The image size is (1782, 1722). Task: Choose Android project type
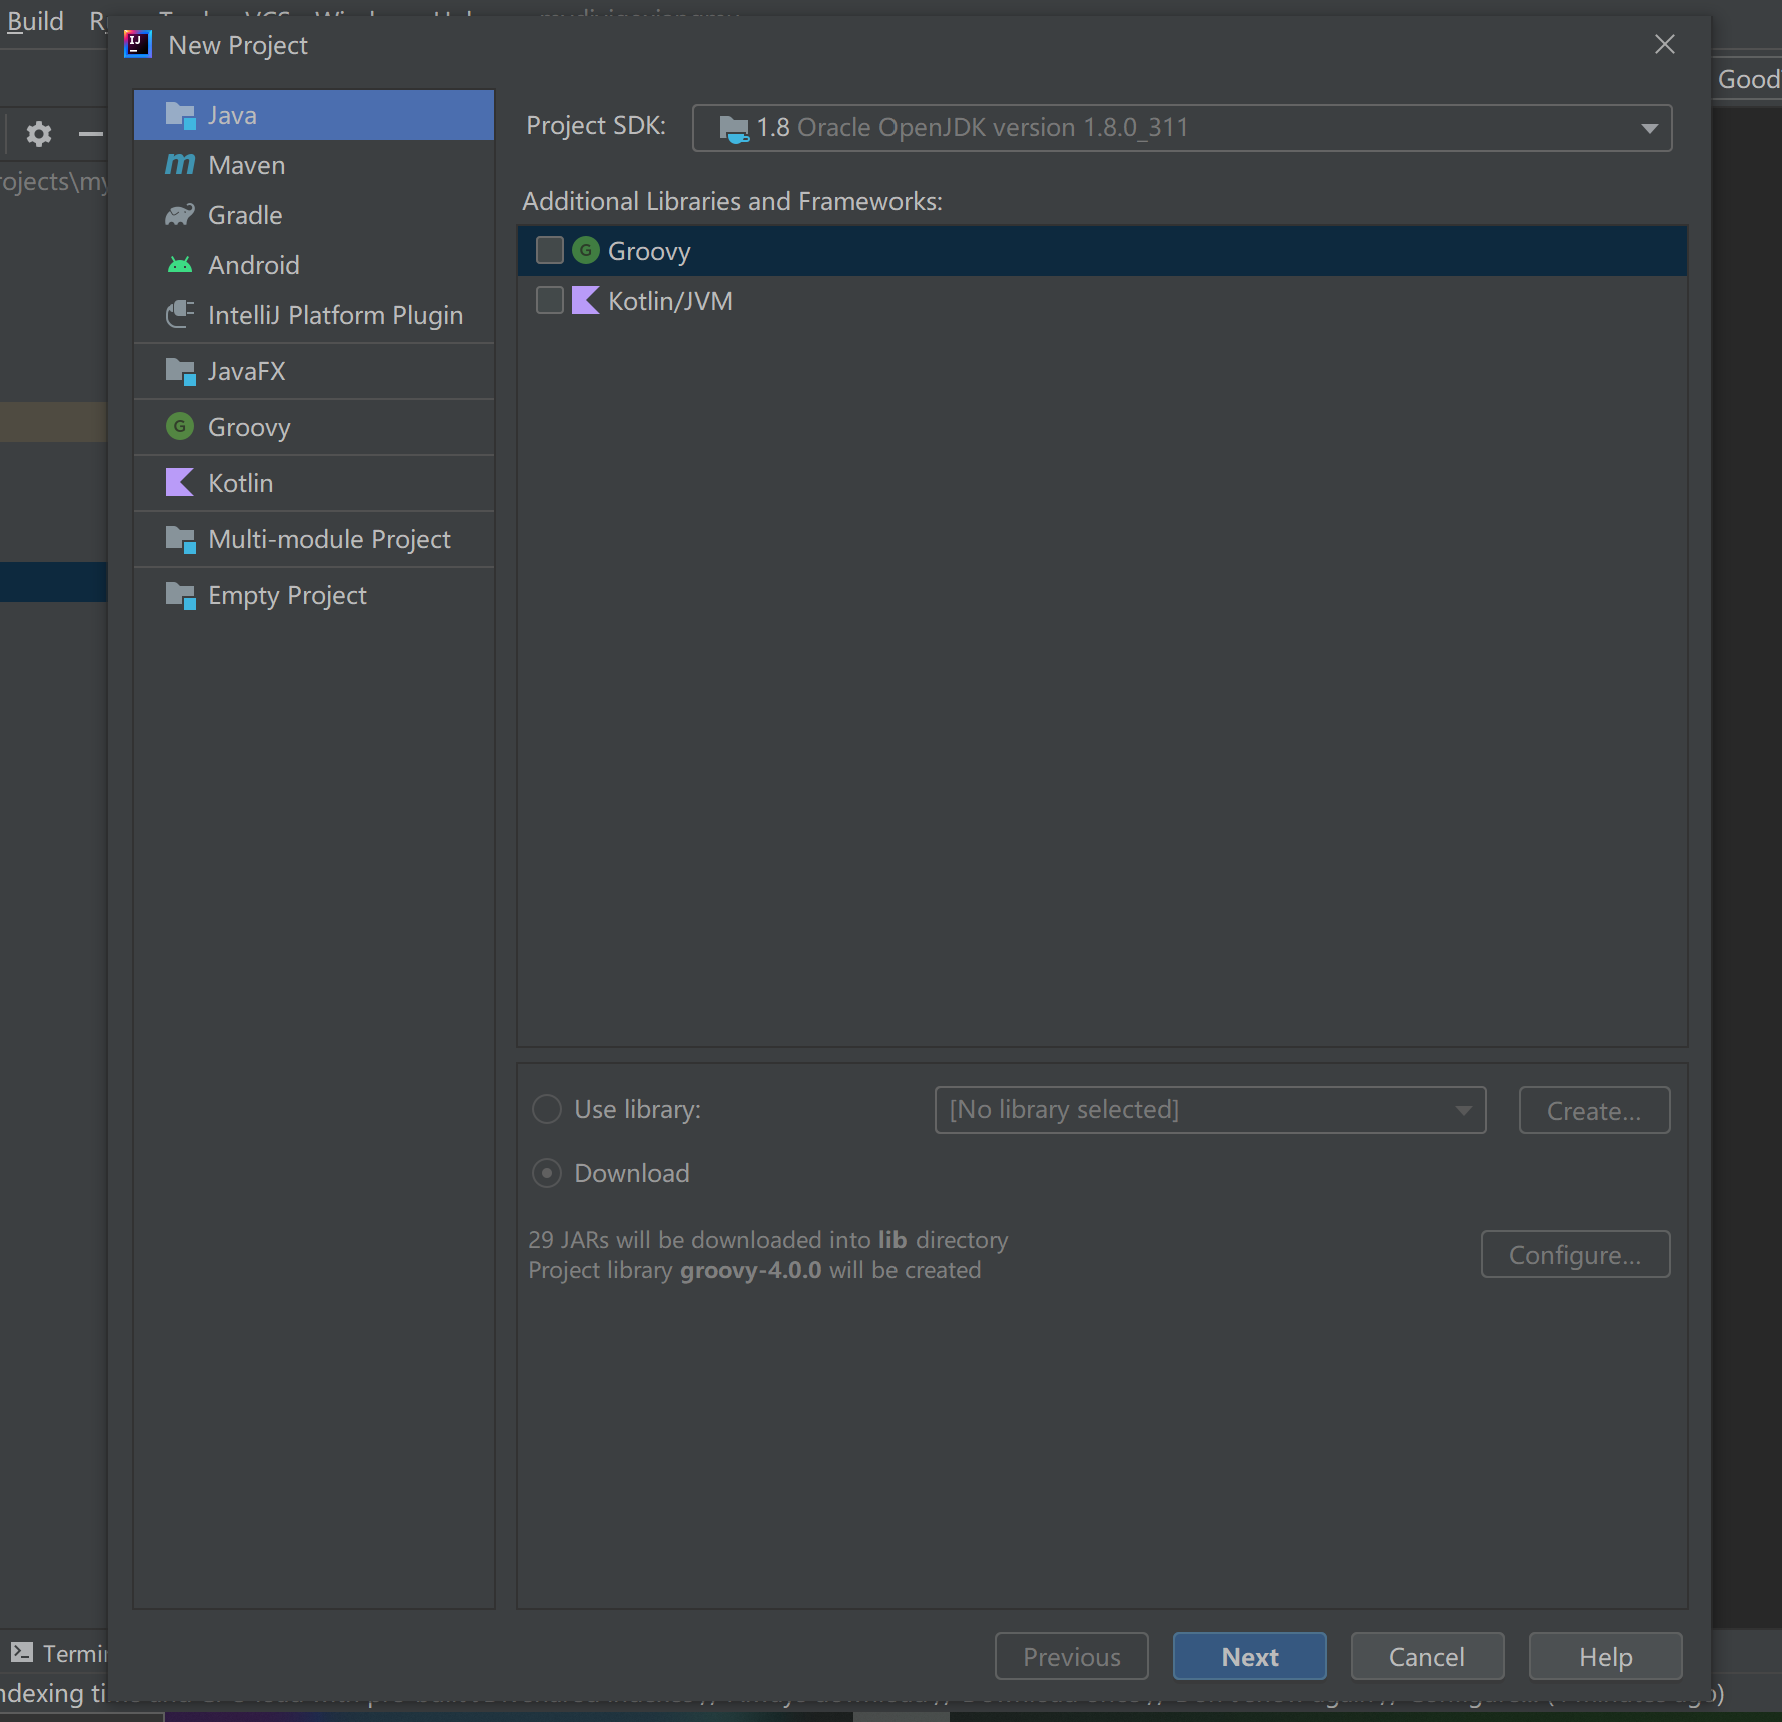point(314,265)
